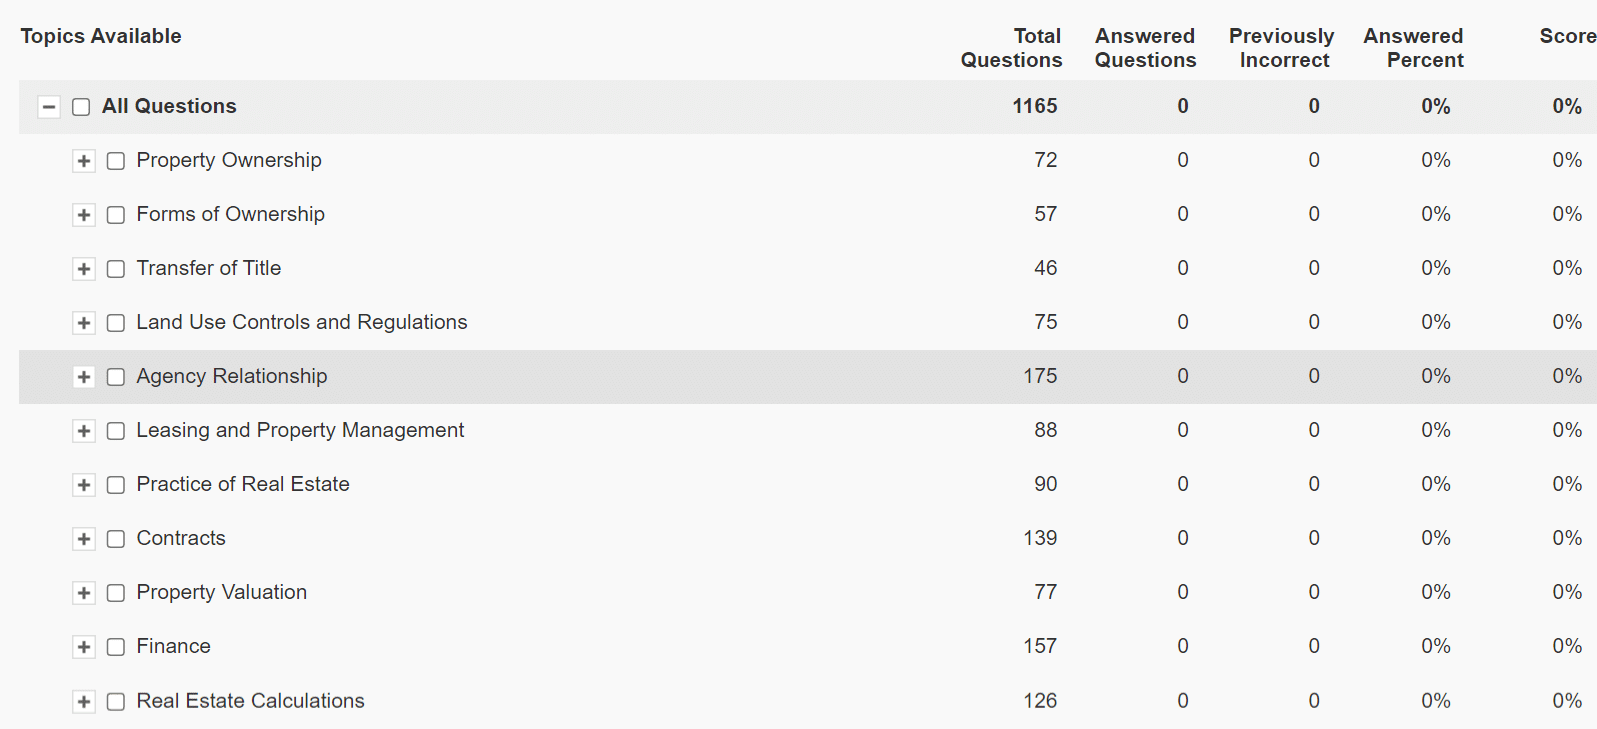
Task: Click the Transfer of Title label
Action: [208, 268]
